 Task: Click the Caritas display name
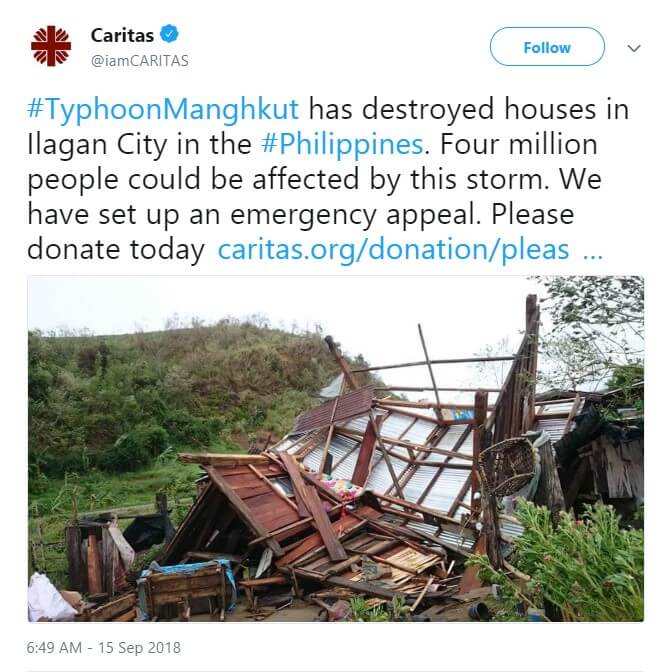pyautogui.click(x=122, y=35)
